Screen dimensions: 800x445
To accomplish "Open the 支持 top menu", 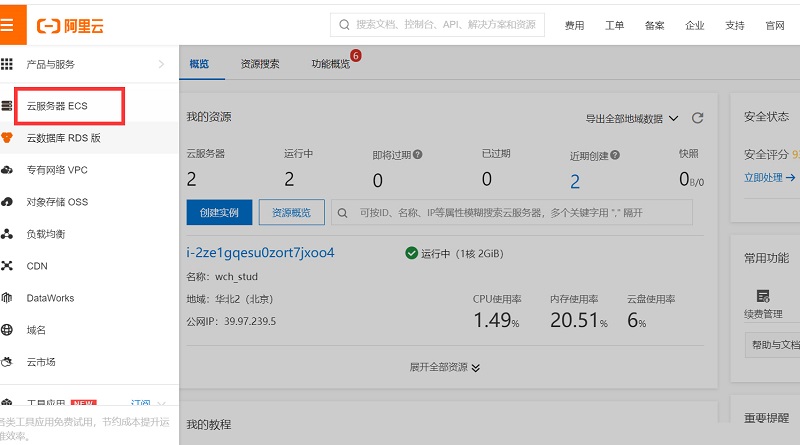I will pyautogui.click(x=735, y=25).
